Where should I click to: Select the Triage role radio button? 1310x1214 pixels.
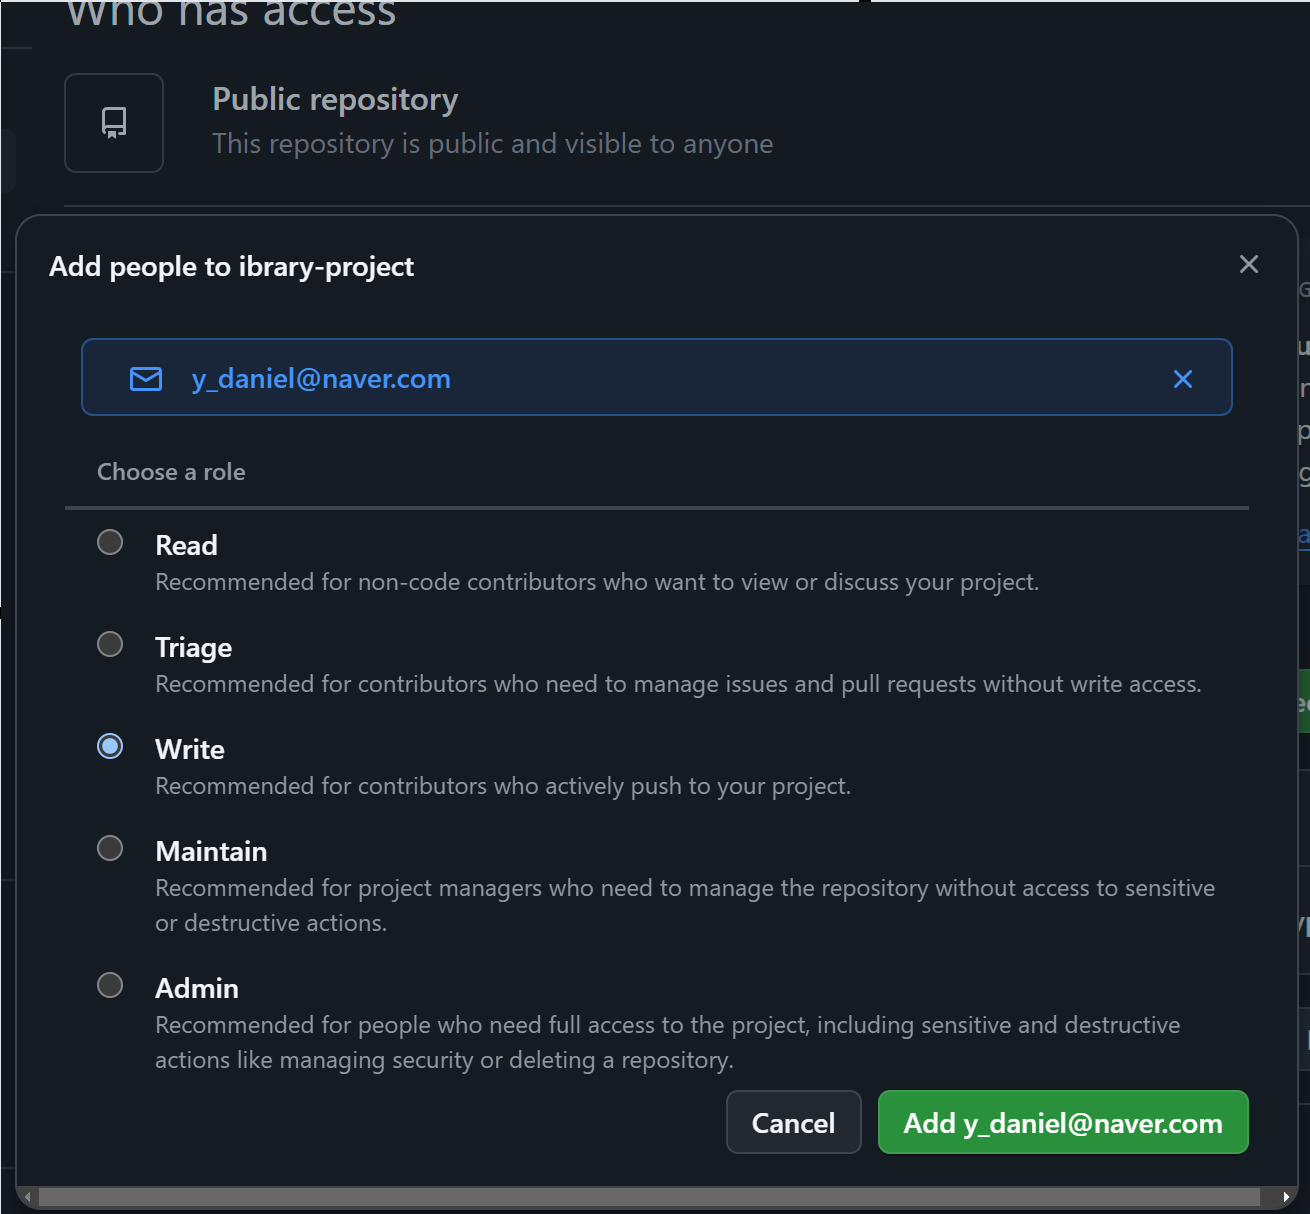[x=110, y=644]
